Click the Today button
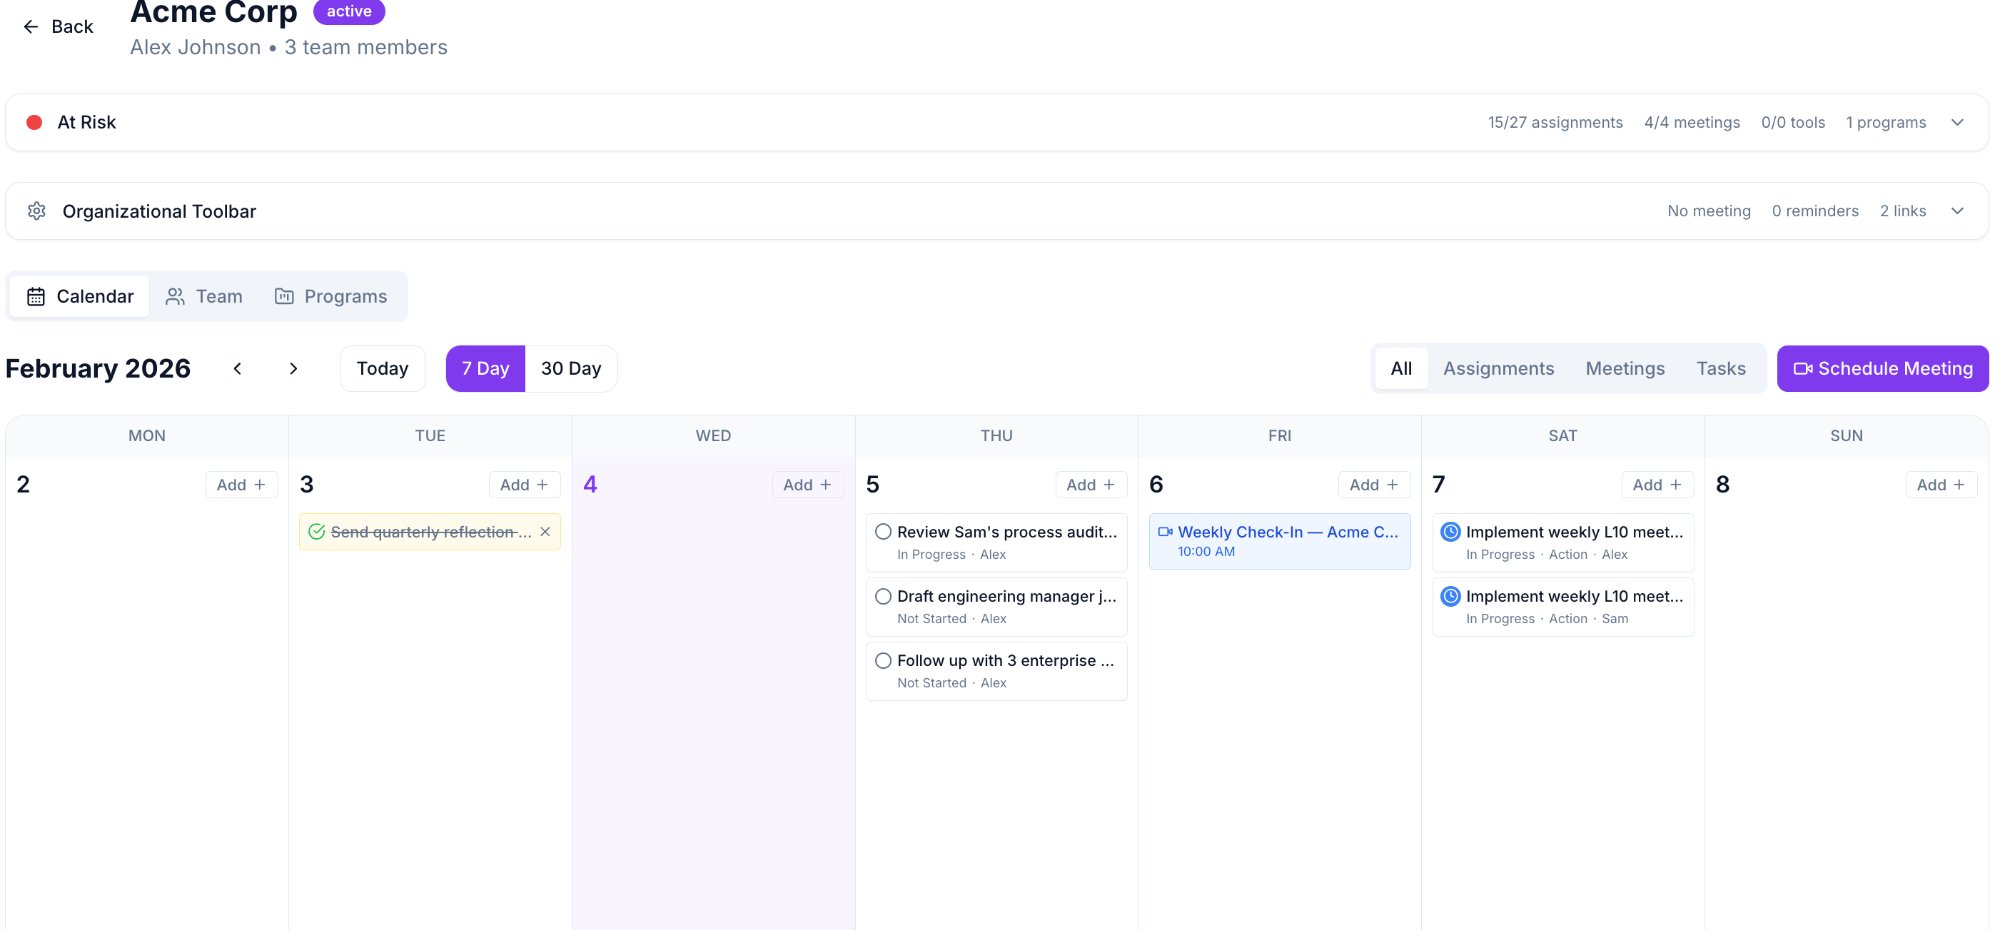 coord(382,368)
